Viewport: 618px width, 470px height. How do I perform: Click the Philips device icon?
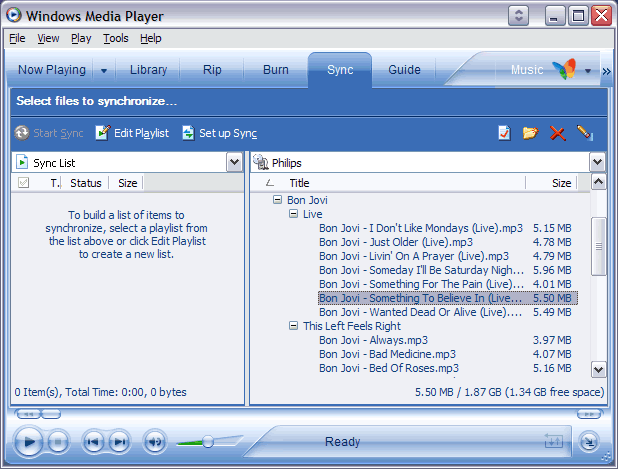point(261,162)
